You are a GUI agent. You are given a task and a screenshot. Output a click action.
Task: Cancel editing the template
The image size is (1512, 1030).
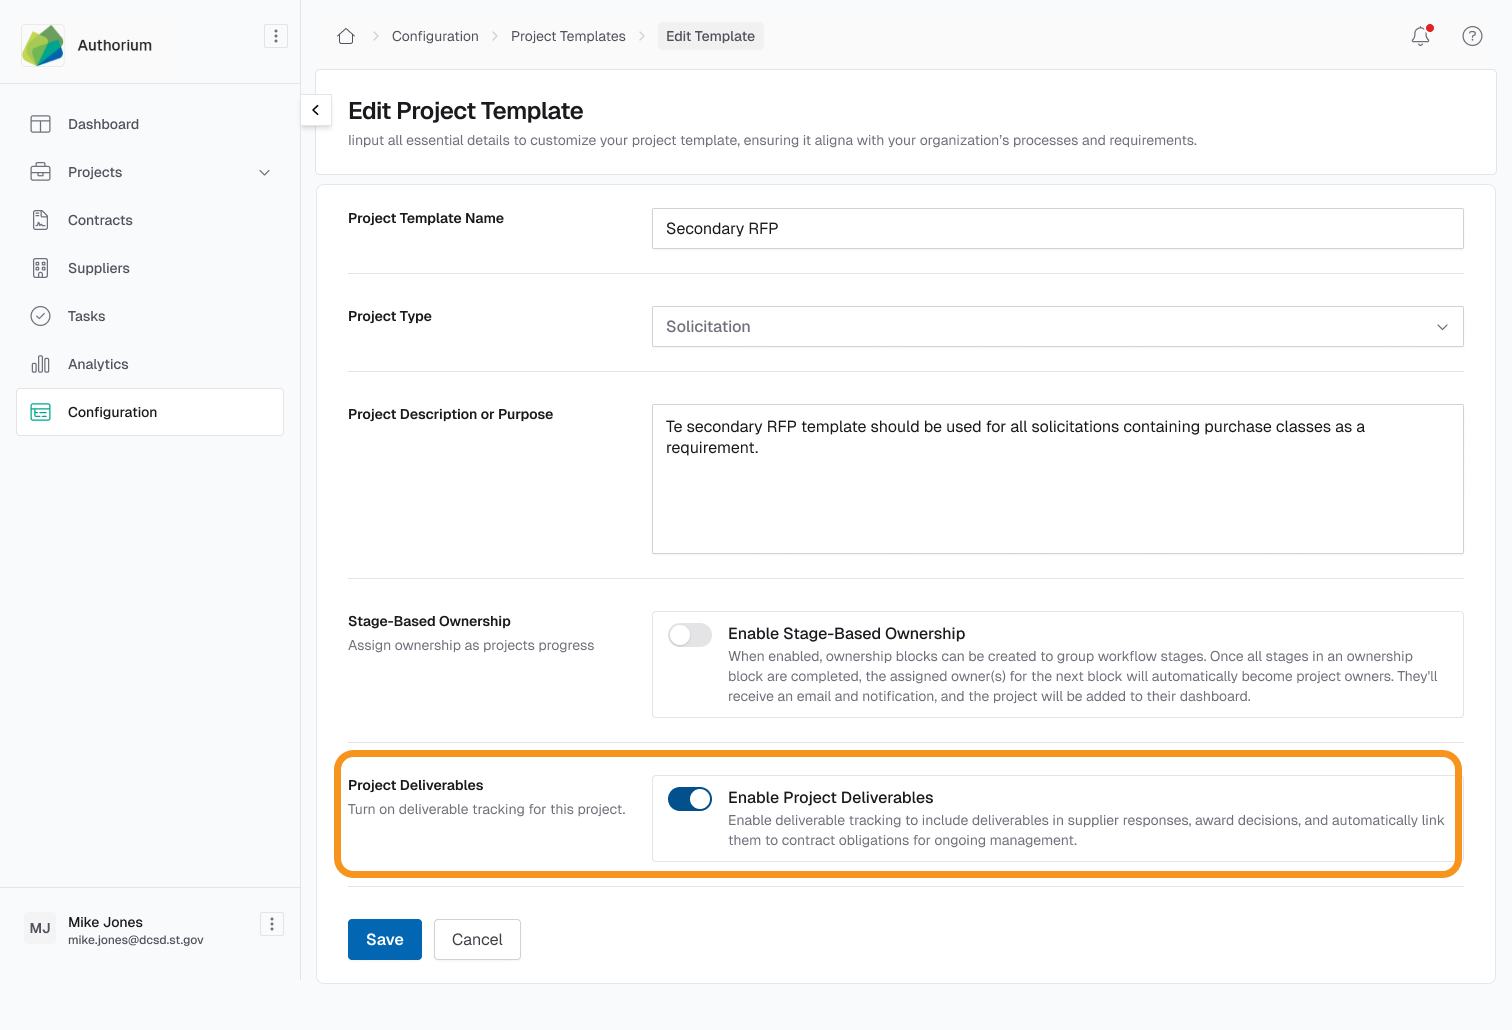[x=477, y=939]
